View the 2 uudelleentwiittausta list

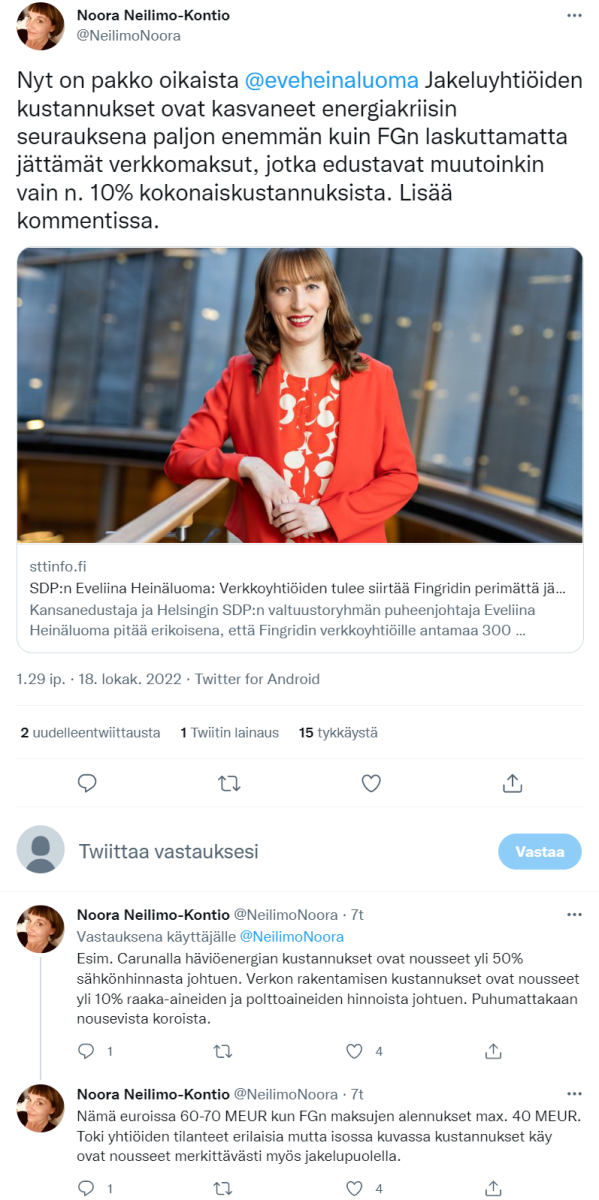point(90,733)
